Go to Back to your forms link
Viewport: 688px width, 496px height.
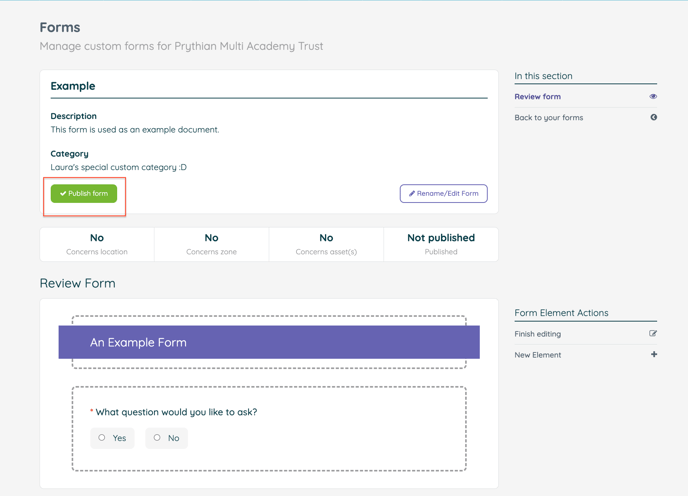pyautogui.click(x=548, y=118)
